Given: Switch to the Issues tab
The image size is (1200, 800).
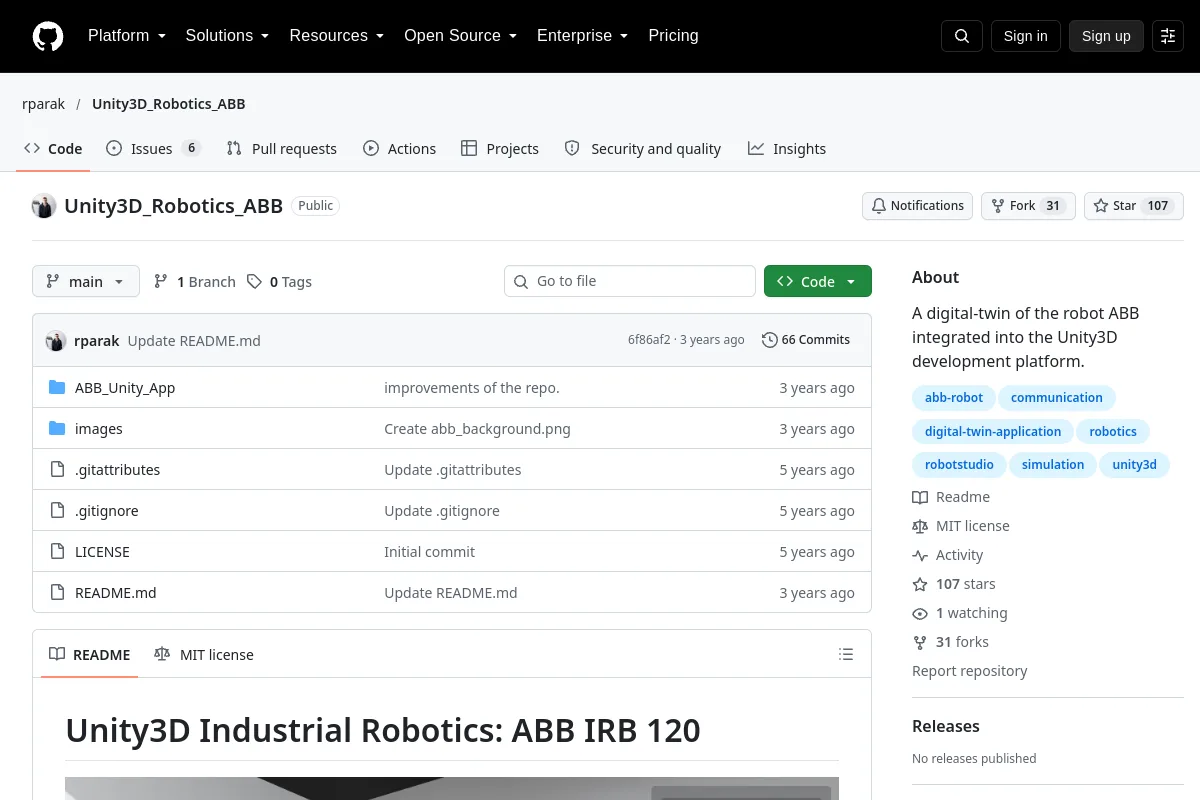Looking at the screenshot, I should [153, 149].
